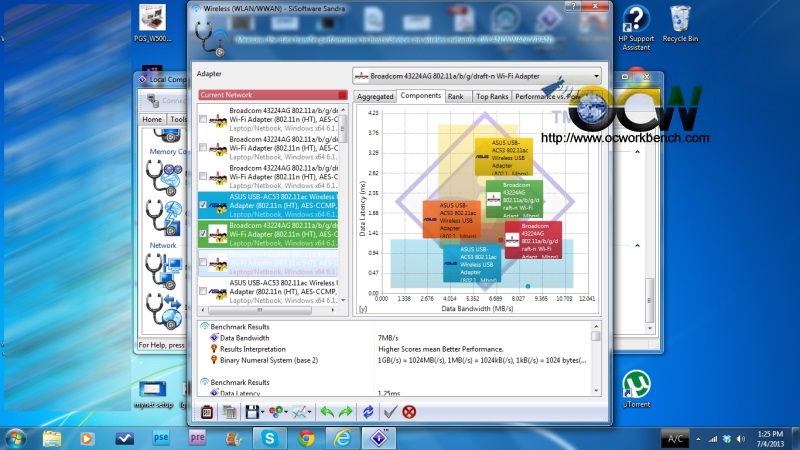Screen dimensions: 800x450
Task: Select the yellow ASUS USB-AC53 chart box
Action: pos(504,157)
